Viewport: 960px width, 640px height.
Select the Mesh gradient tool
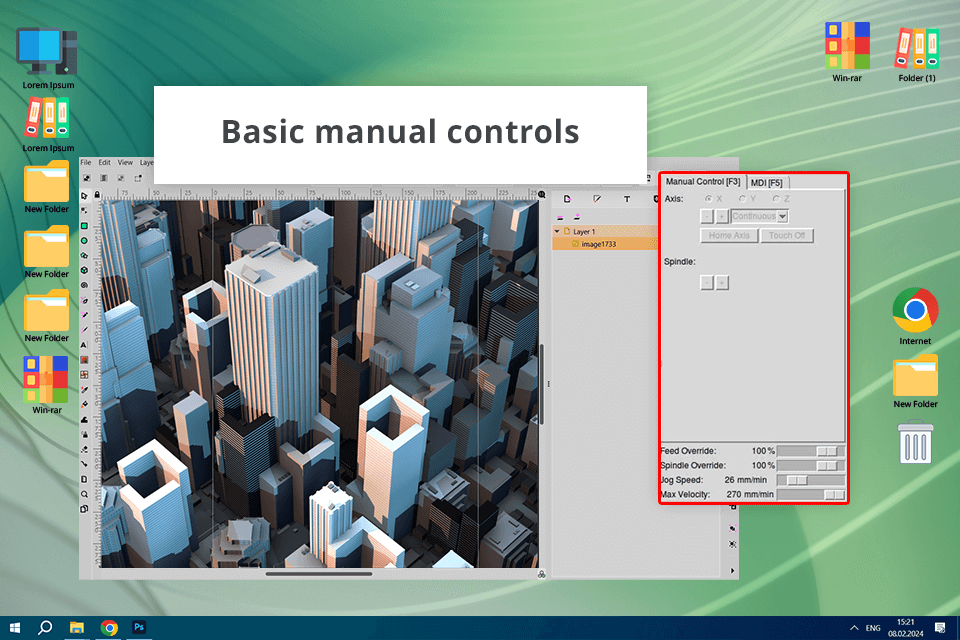coord(84,374)
